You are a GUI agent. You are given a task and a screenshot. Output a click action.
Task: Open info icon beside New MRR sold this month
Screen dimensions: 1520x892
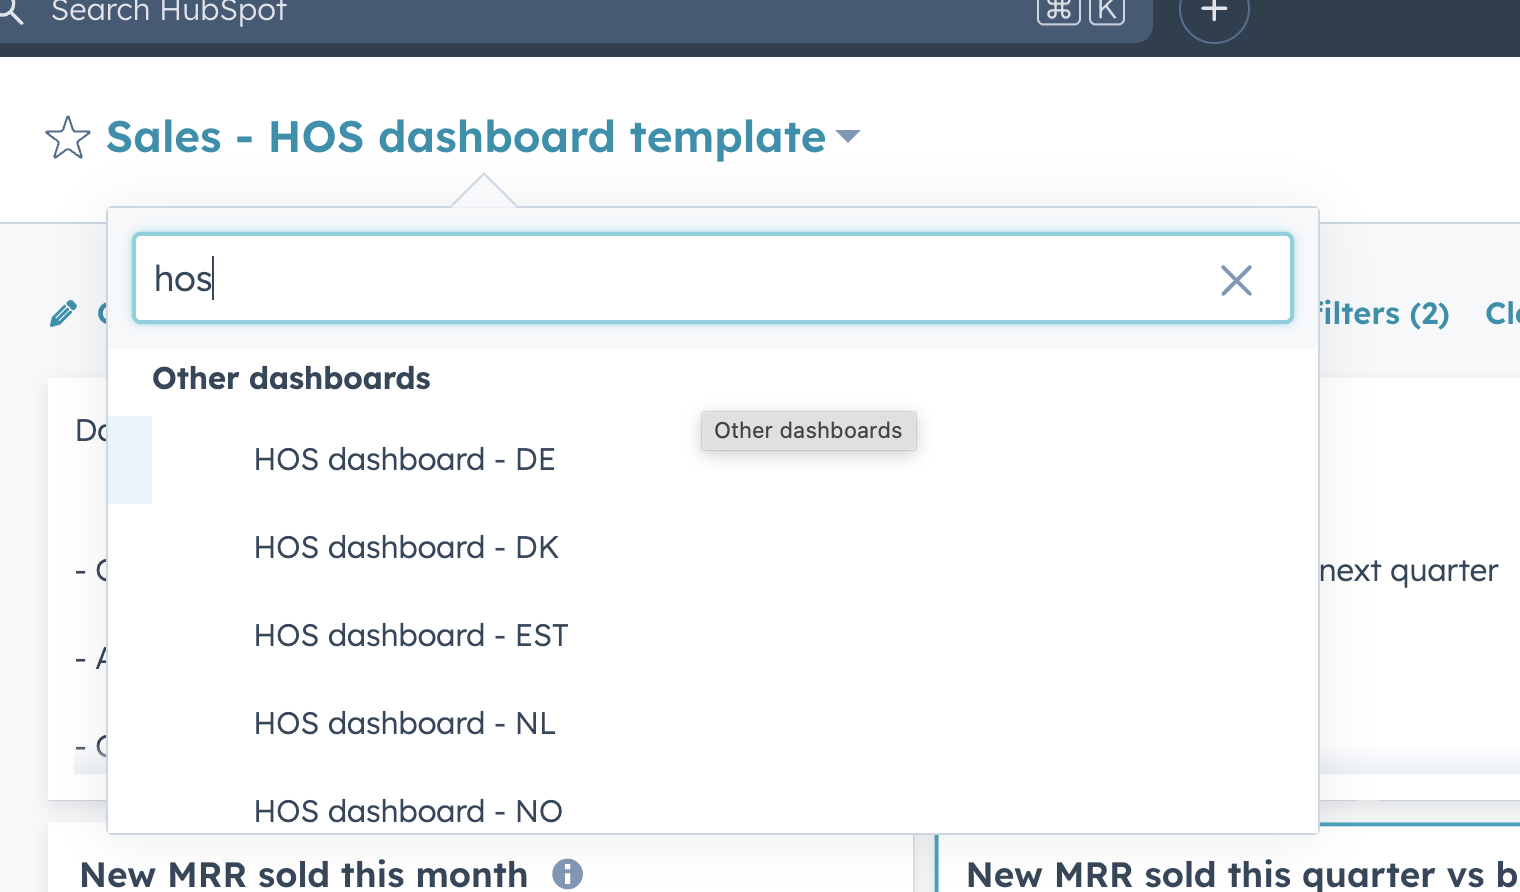point(567,874)
